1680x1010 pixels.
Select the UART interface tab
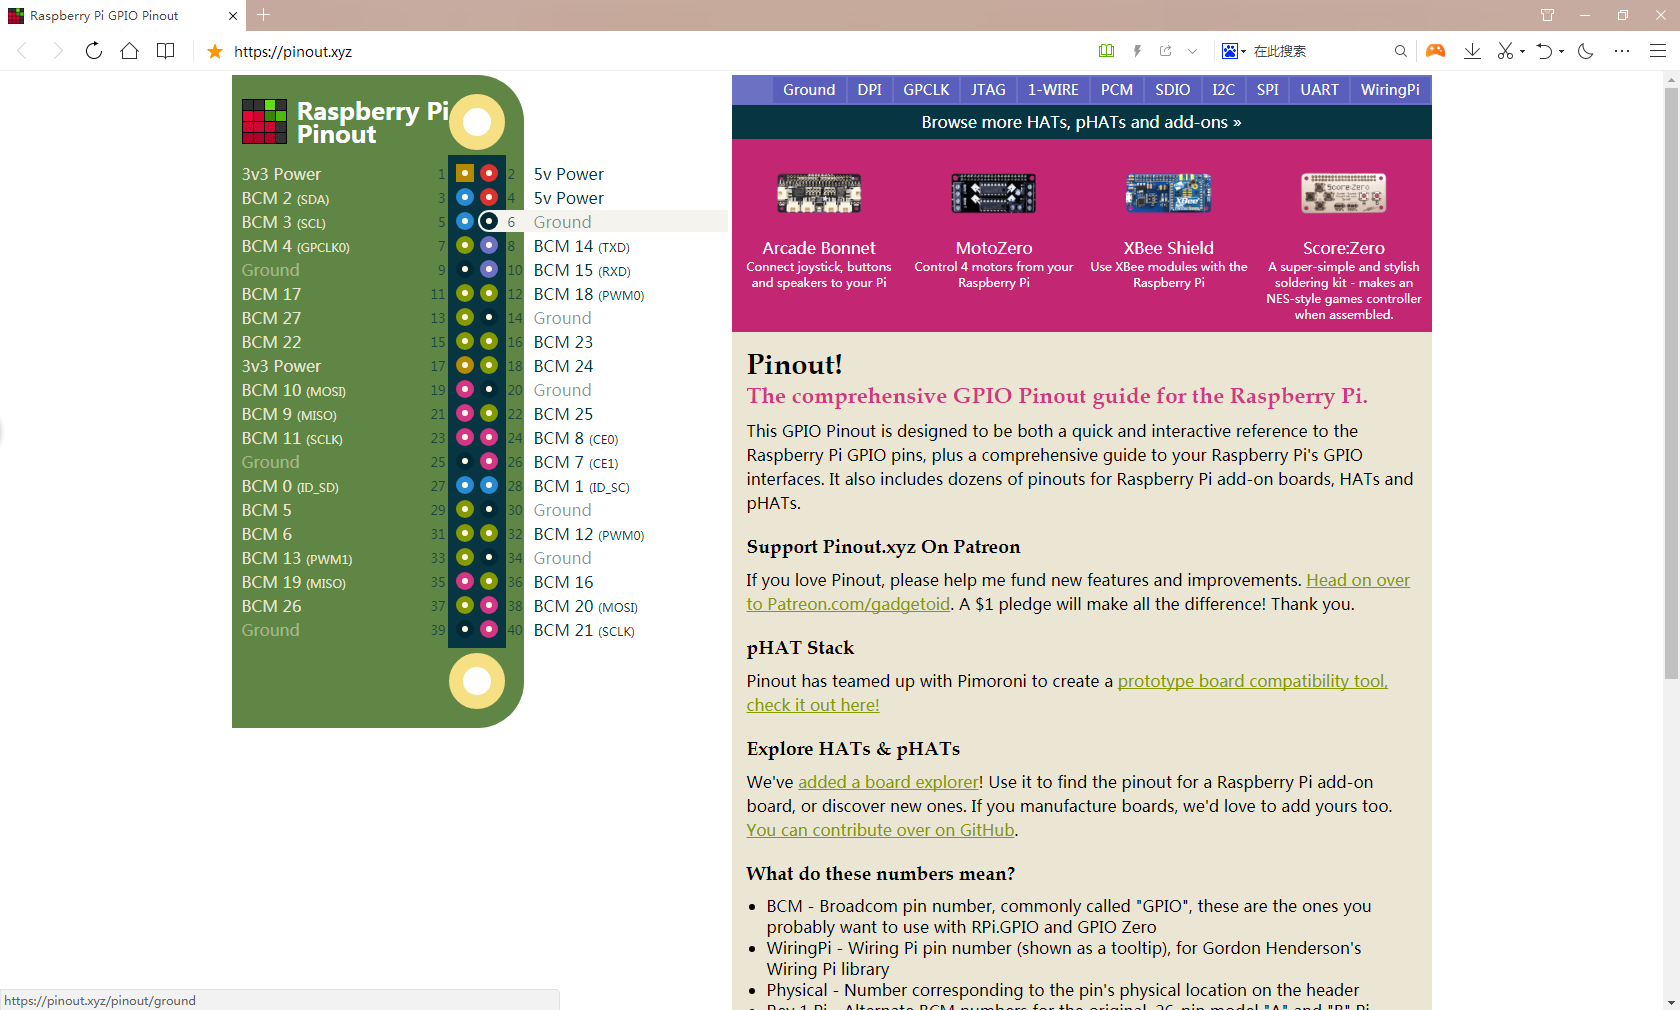(1320, 89)
